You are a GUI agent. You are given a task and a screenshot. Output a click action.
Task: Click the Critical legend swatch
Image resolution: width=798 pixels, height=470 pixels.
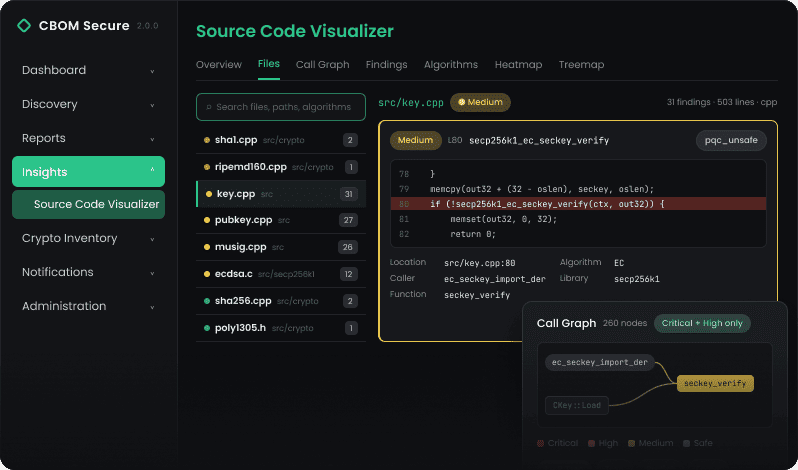tap(540, 444)
